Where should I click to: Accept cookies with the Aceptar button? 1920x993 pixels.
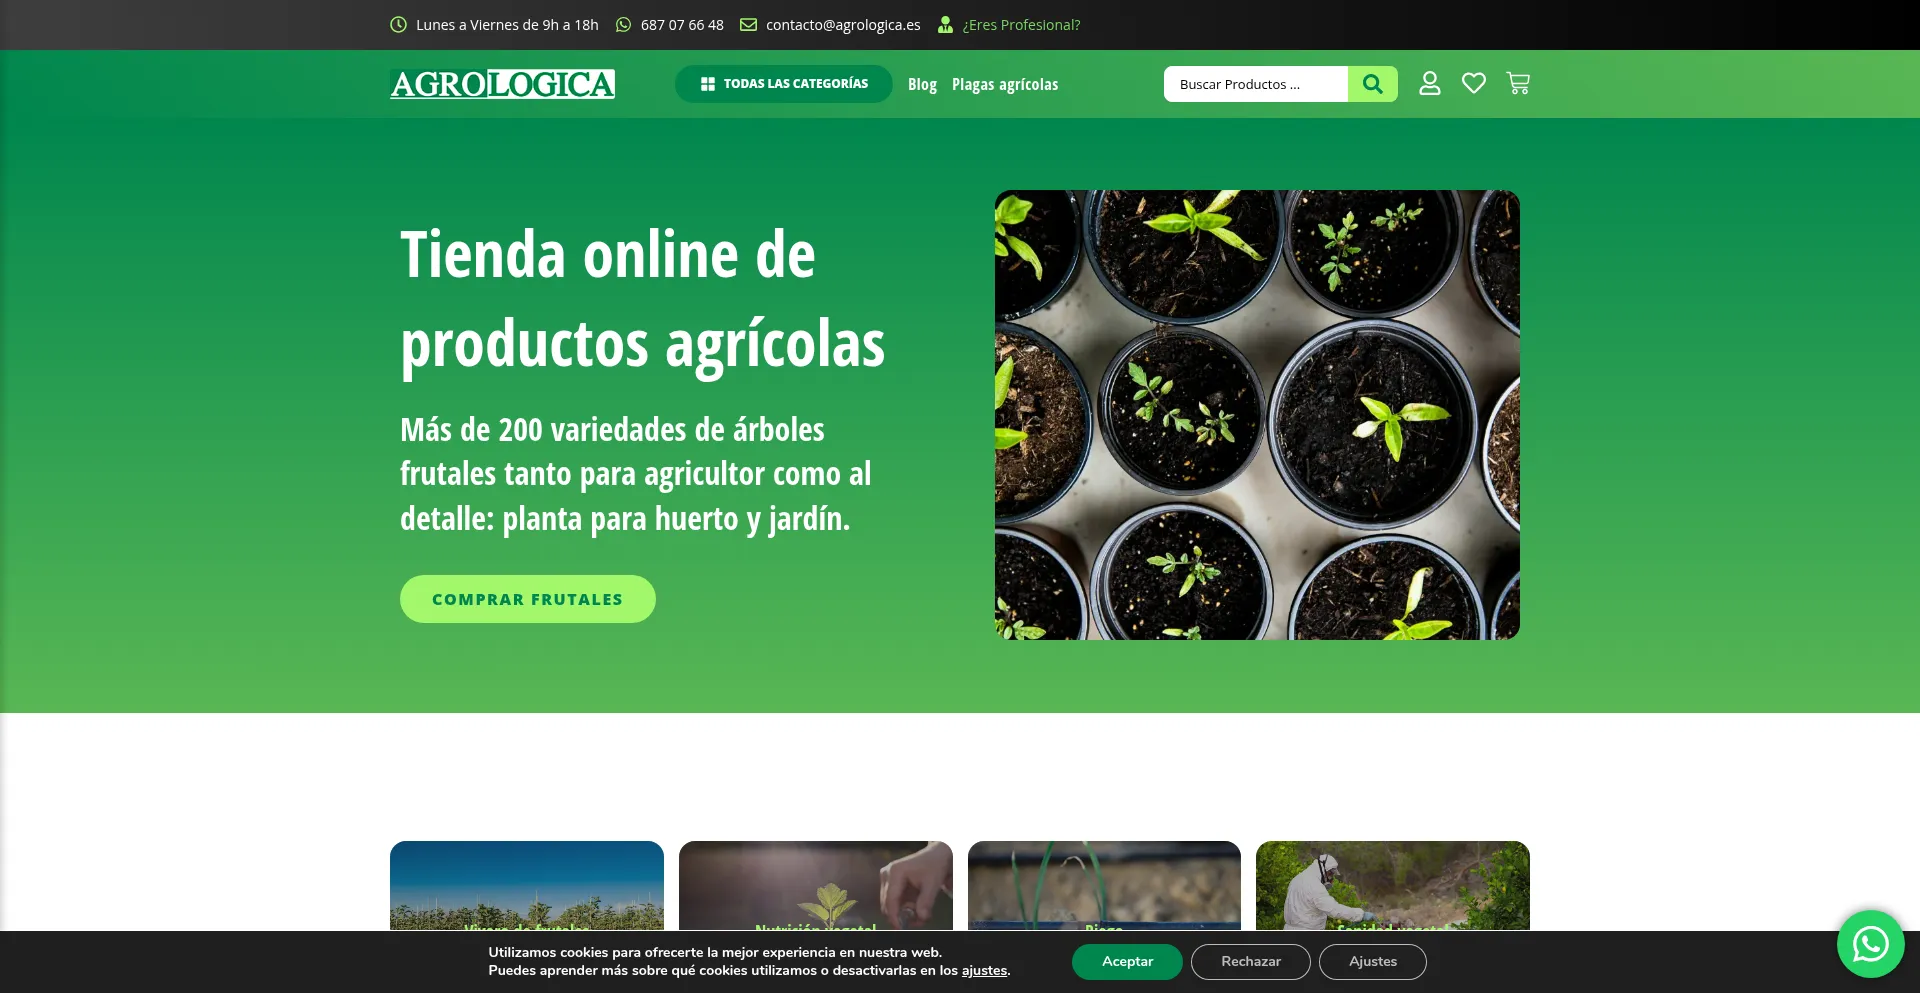[1127, 961]
